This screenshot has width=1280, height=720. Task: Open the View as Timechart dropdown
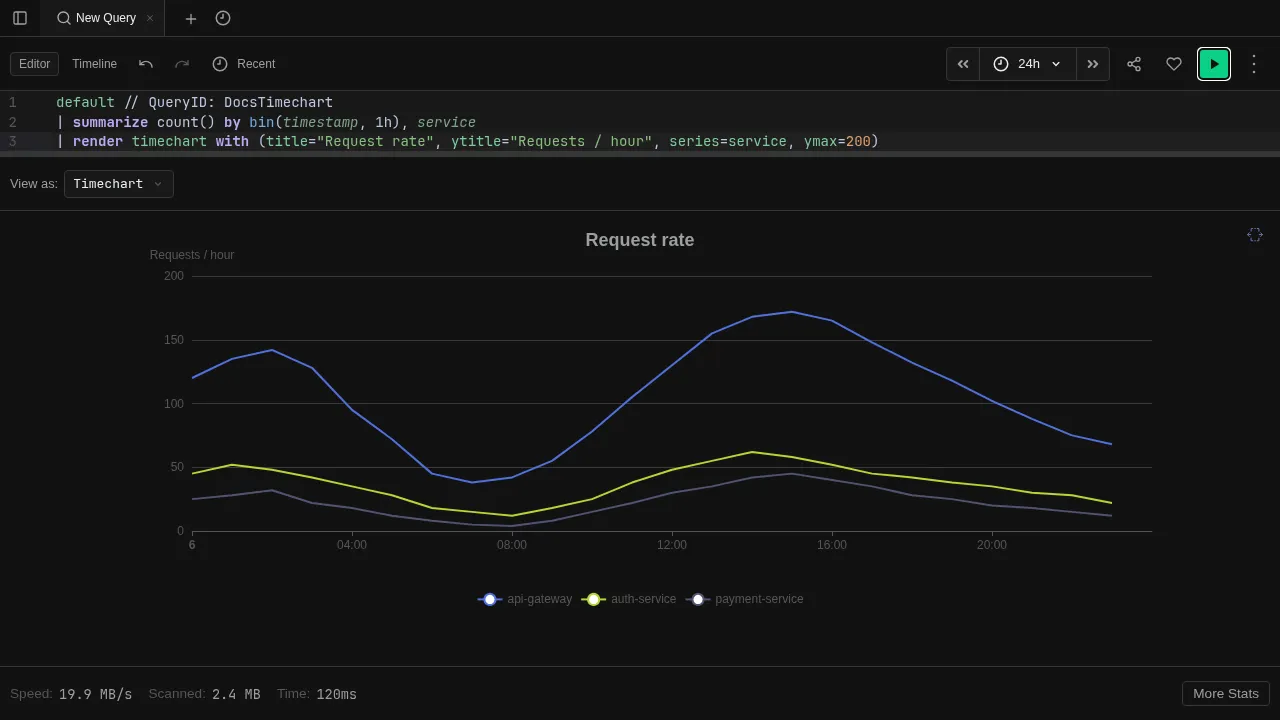119,184
